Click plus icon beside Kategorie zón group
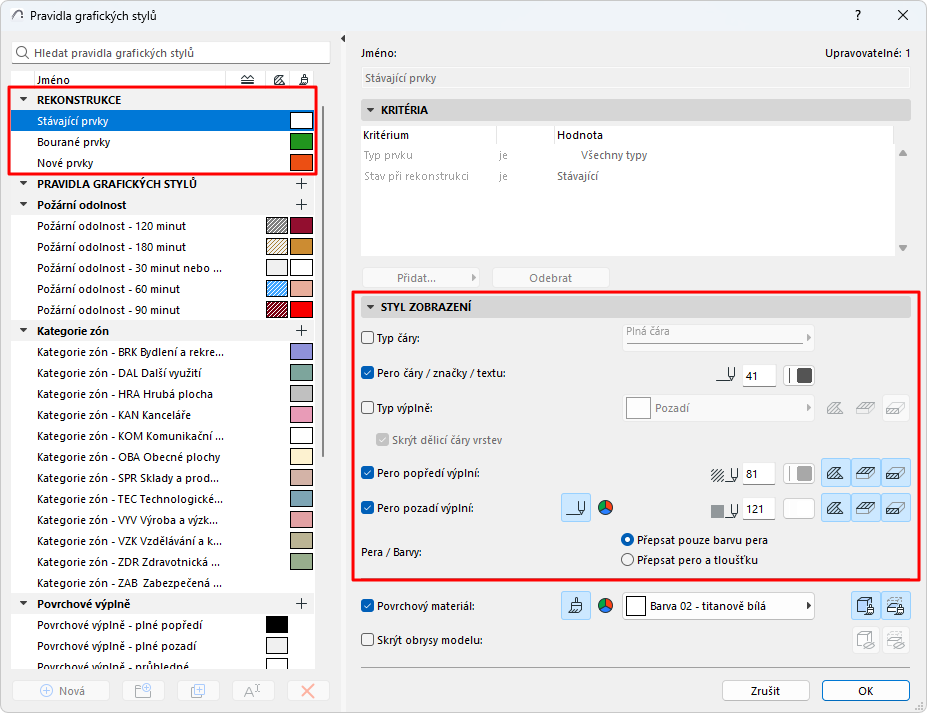 pyautogui.click(x=302, y=330)
